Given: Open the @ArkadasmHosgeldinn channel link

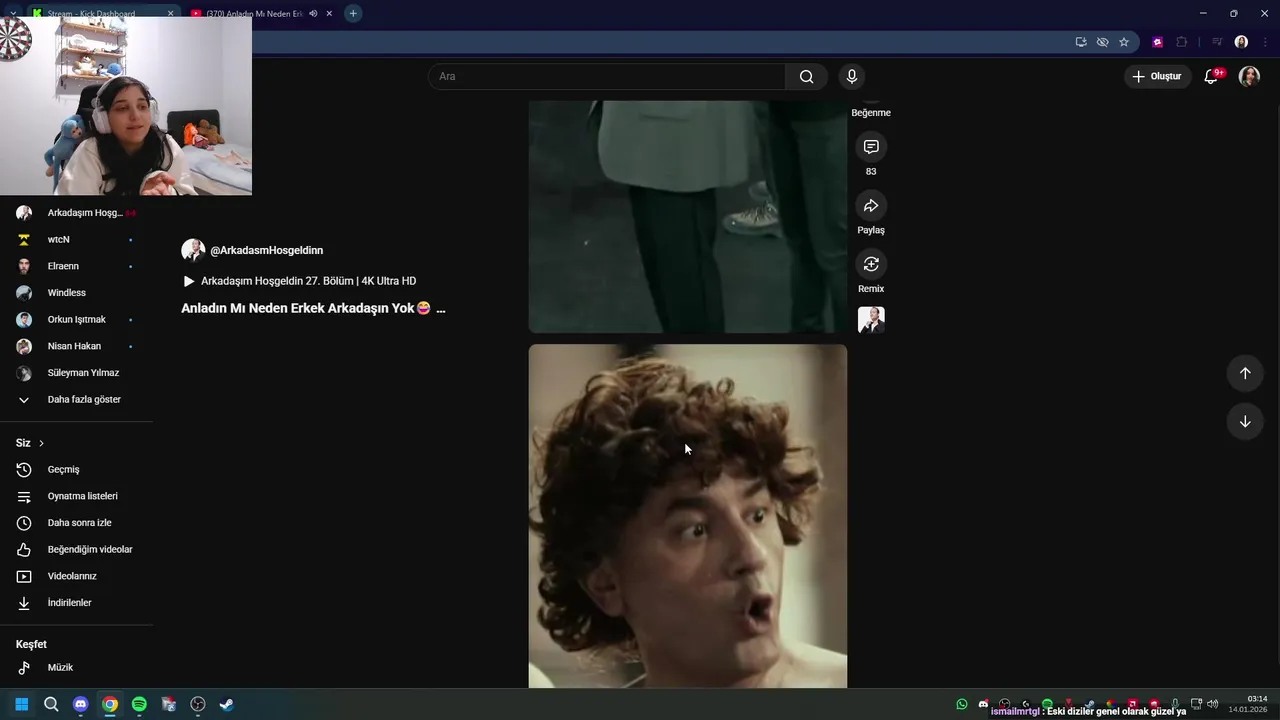Looking at the screenshot, I should 266,250.
